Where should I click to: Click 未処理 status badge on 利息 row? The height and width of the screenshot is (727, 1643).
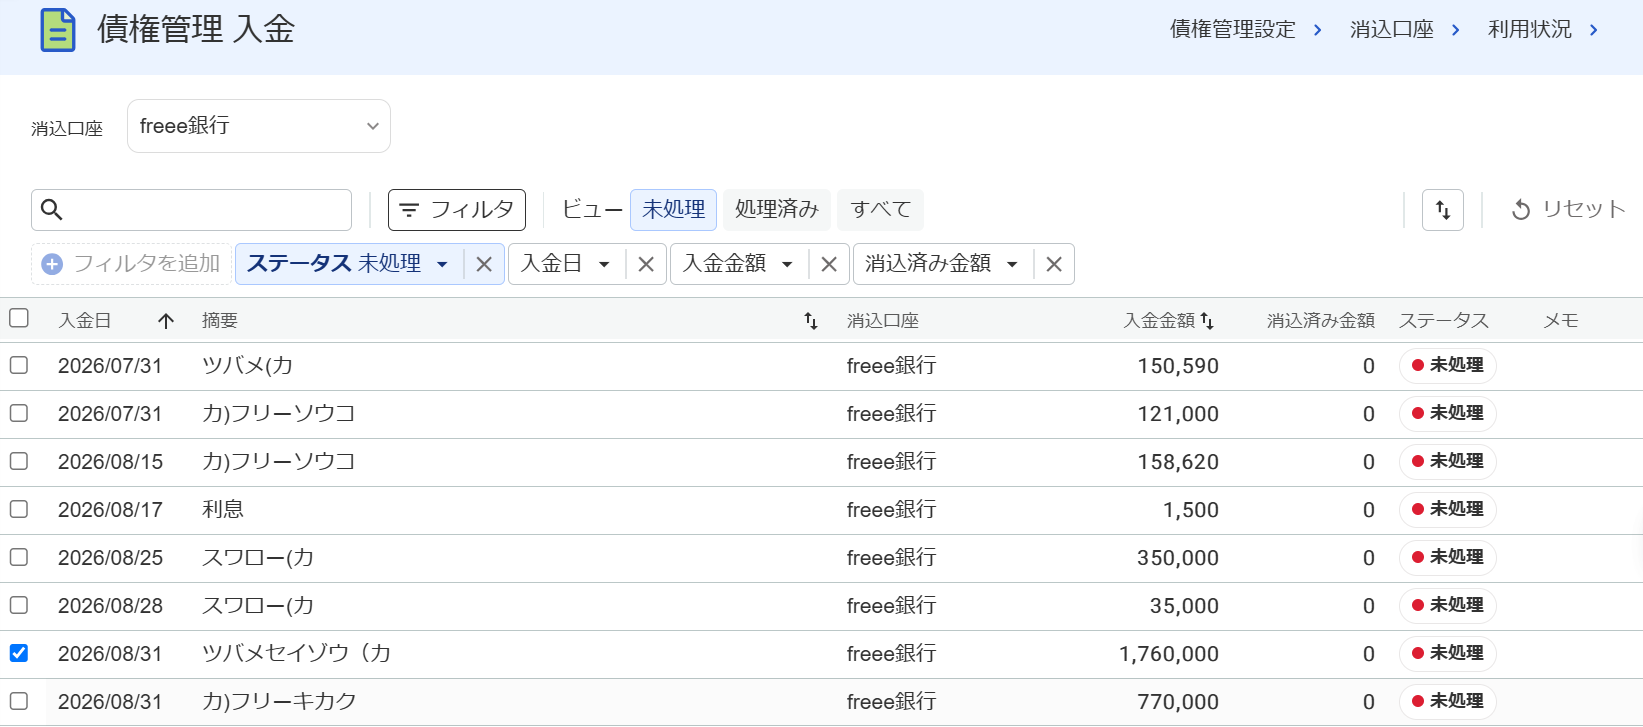pos(1447,509)
